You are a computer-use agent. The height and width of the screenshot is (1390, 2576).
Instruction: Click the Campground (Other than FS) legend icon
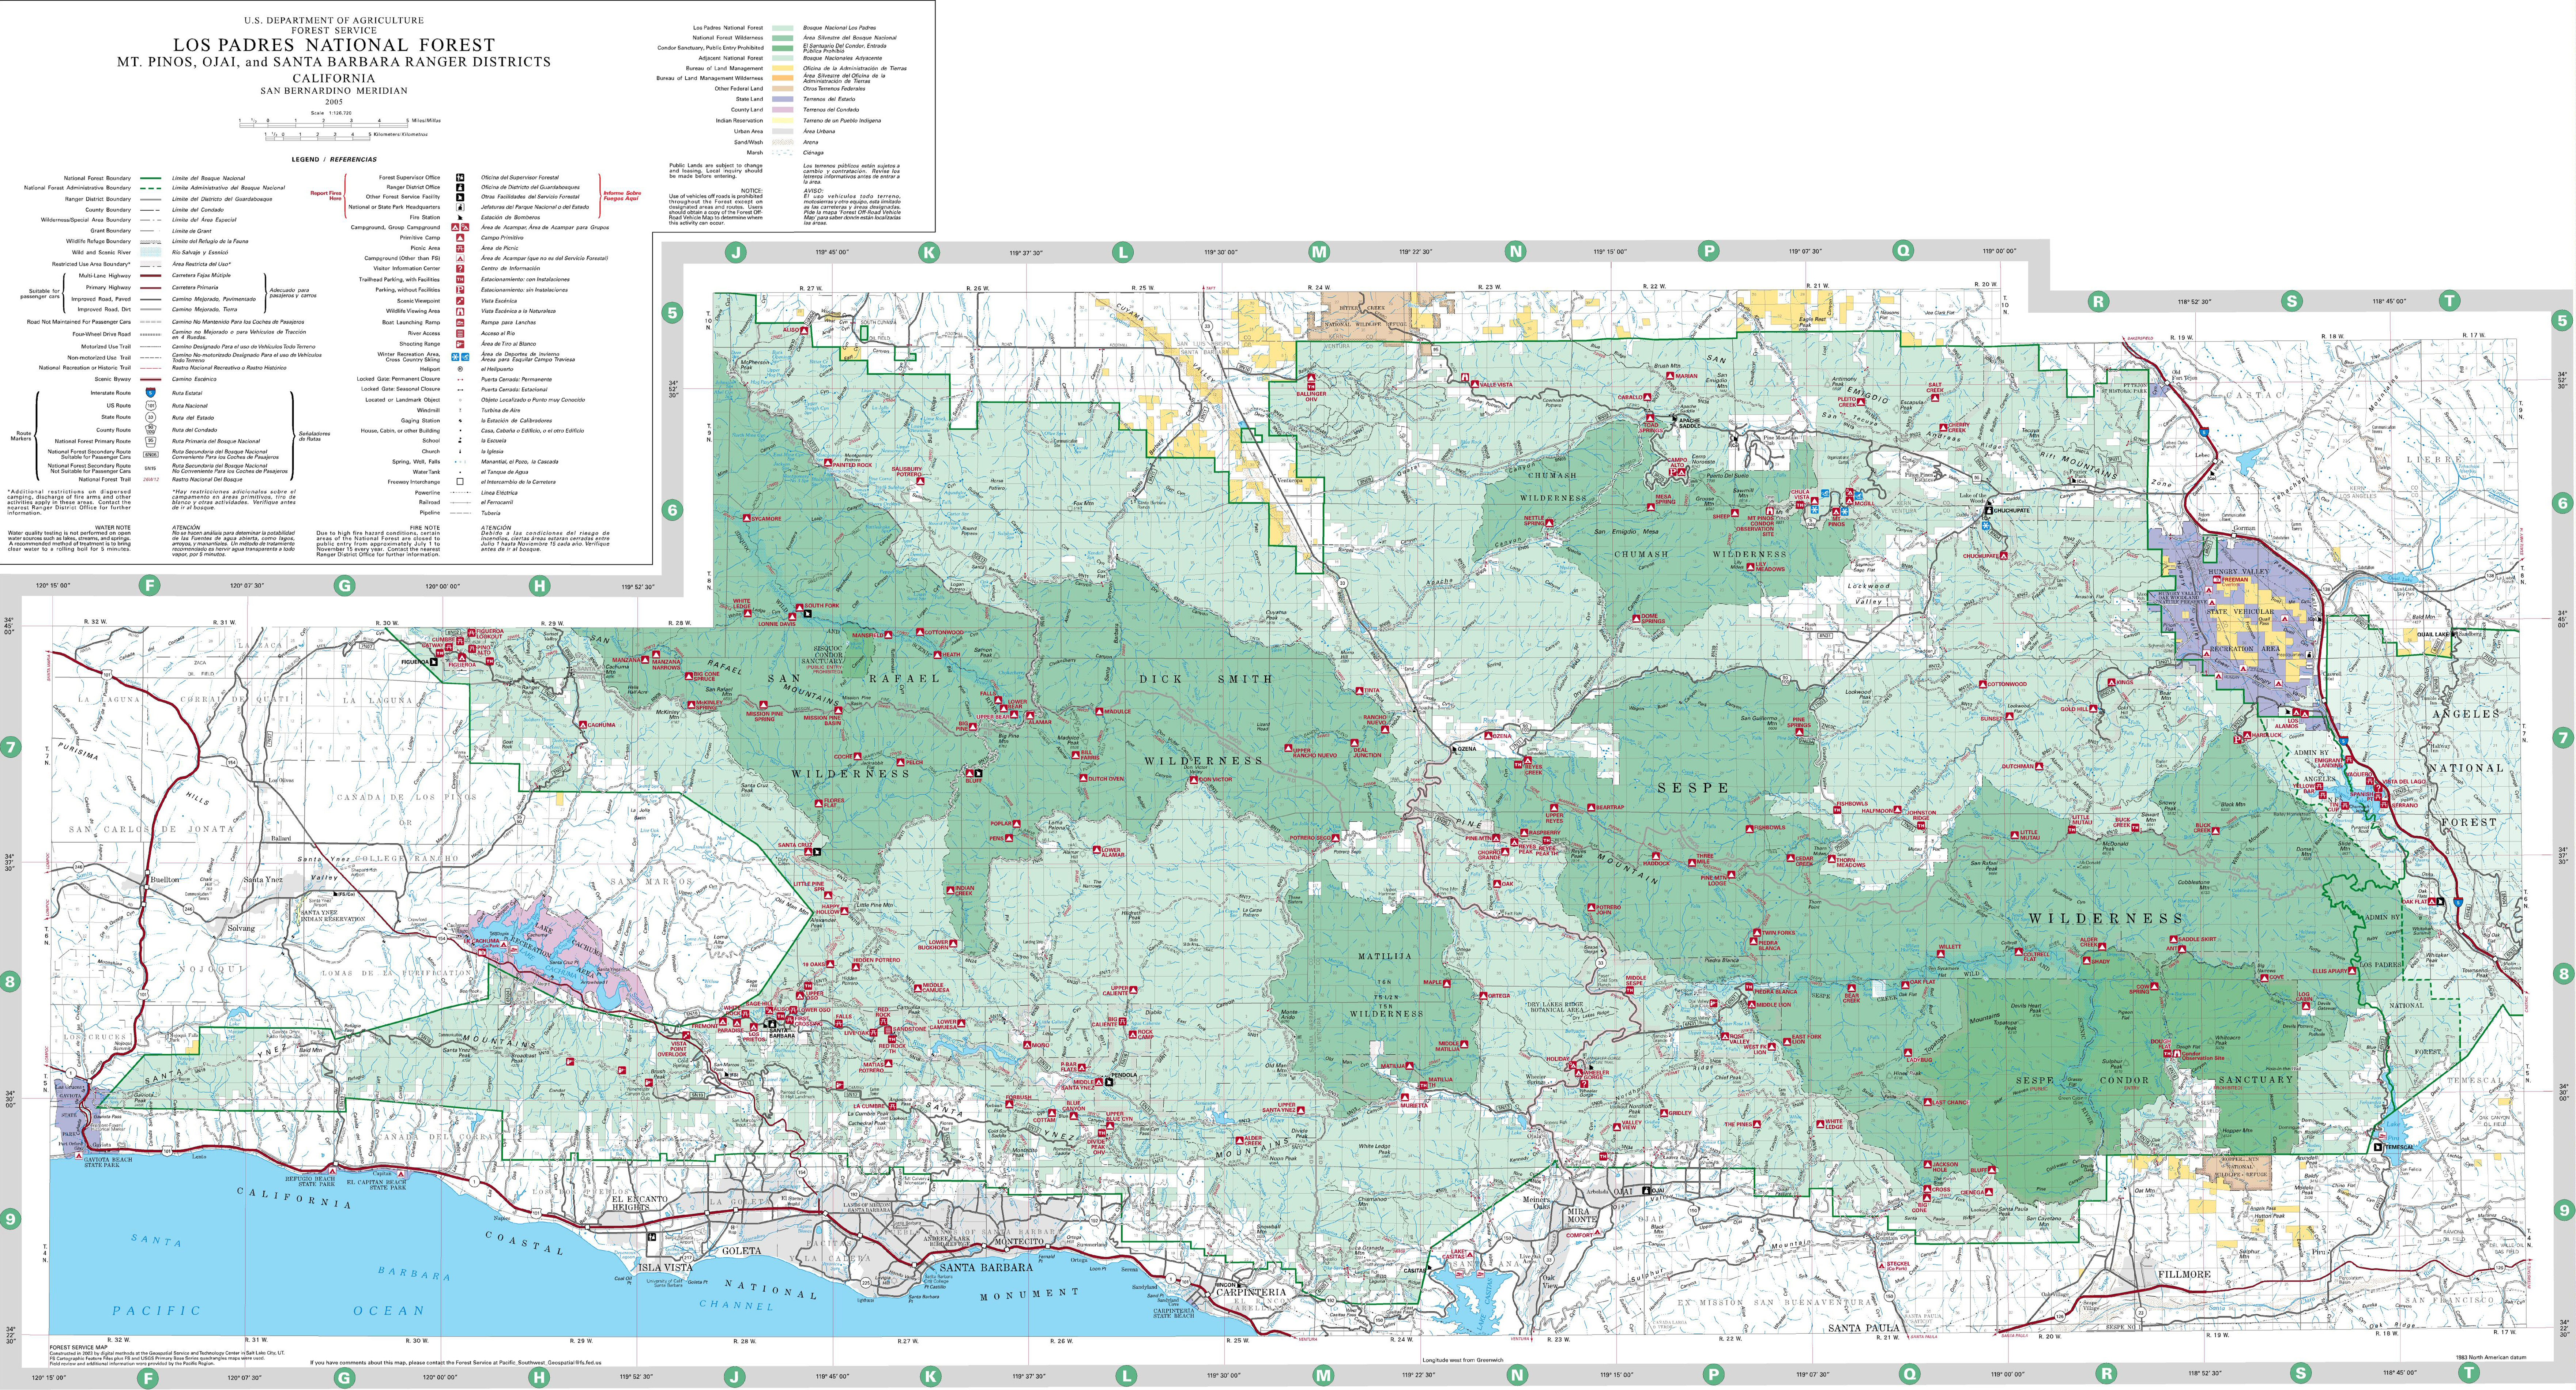pyautogui.click(x=460, y=258)
